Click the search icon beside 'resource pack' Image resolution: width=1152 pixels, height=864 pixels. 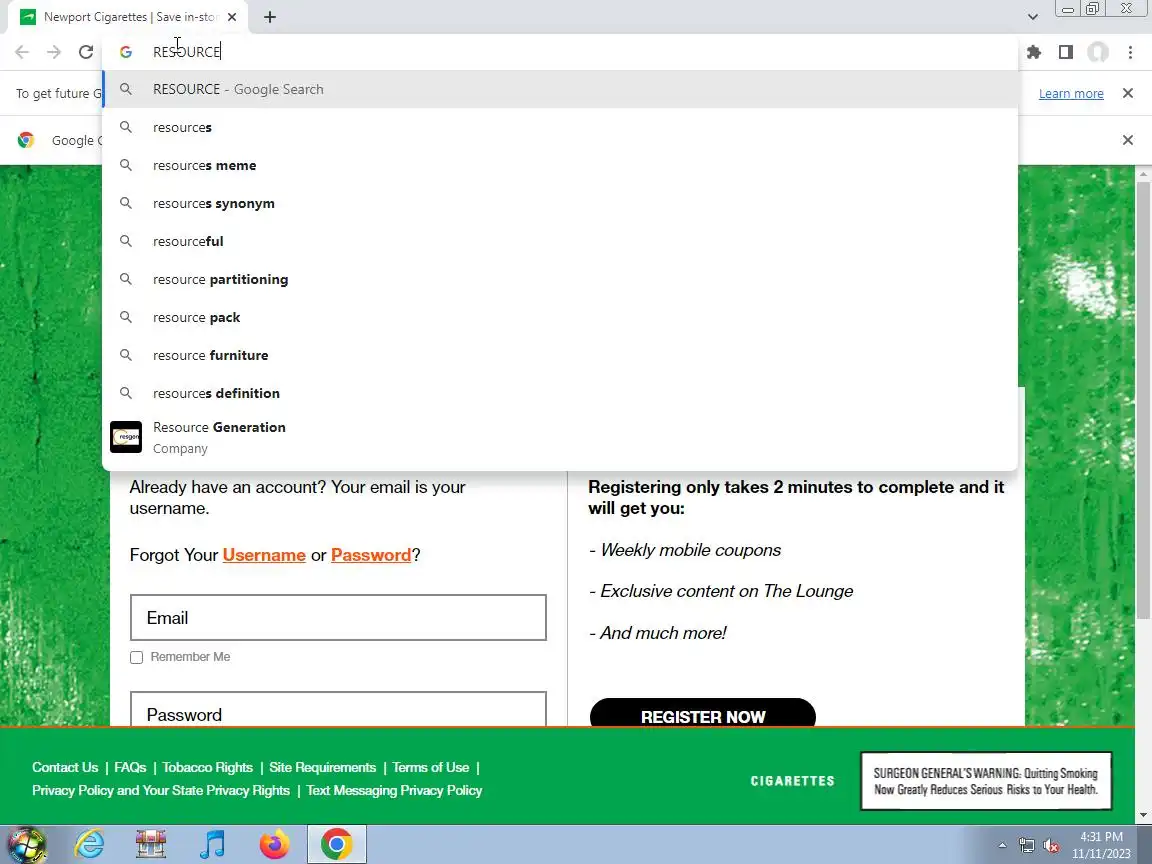click(x=126, y=317)
